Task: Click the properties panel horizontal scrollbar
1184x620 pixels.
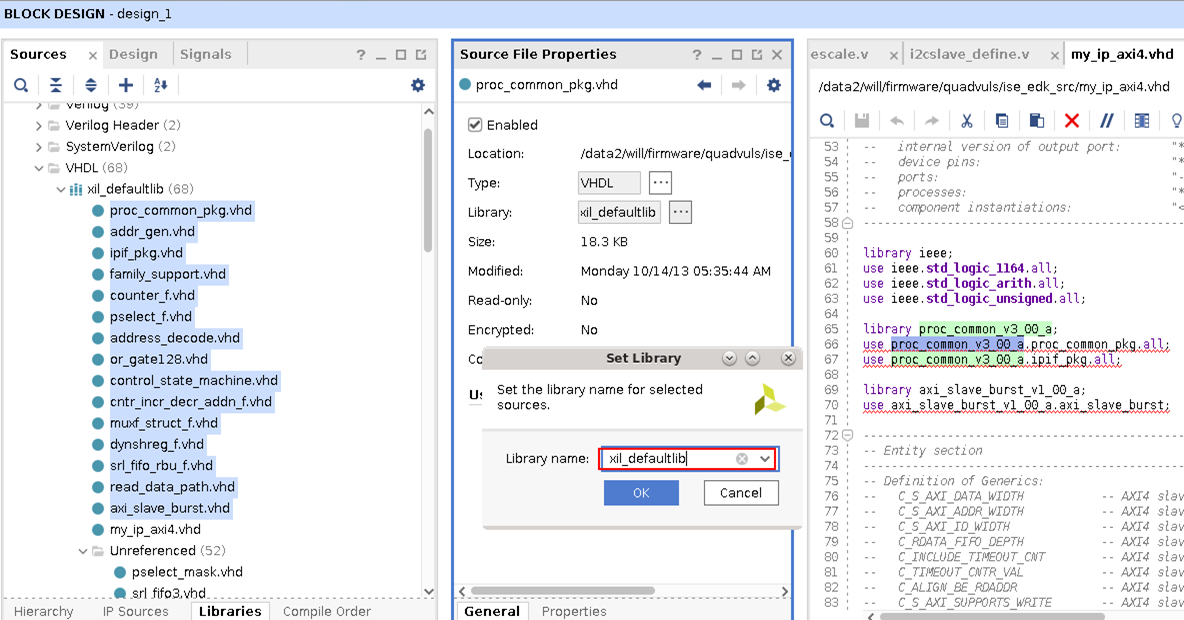Action: pyautogui.click(x=563, y=591)
